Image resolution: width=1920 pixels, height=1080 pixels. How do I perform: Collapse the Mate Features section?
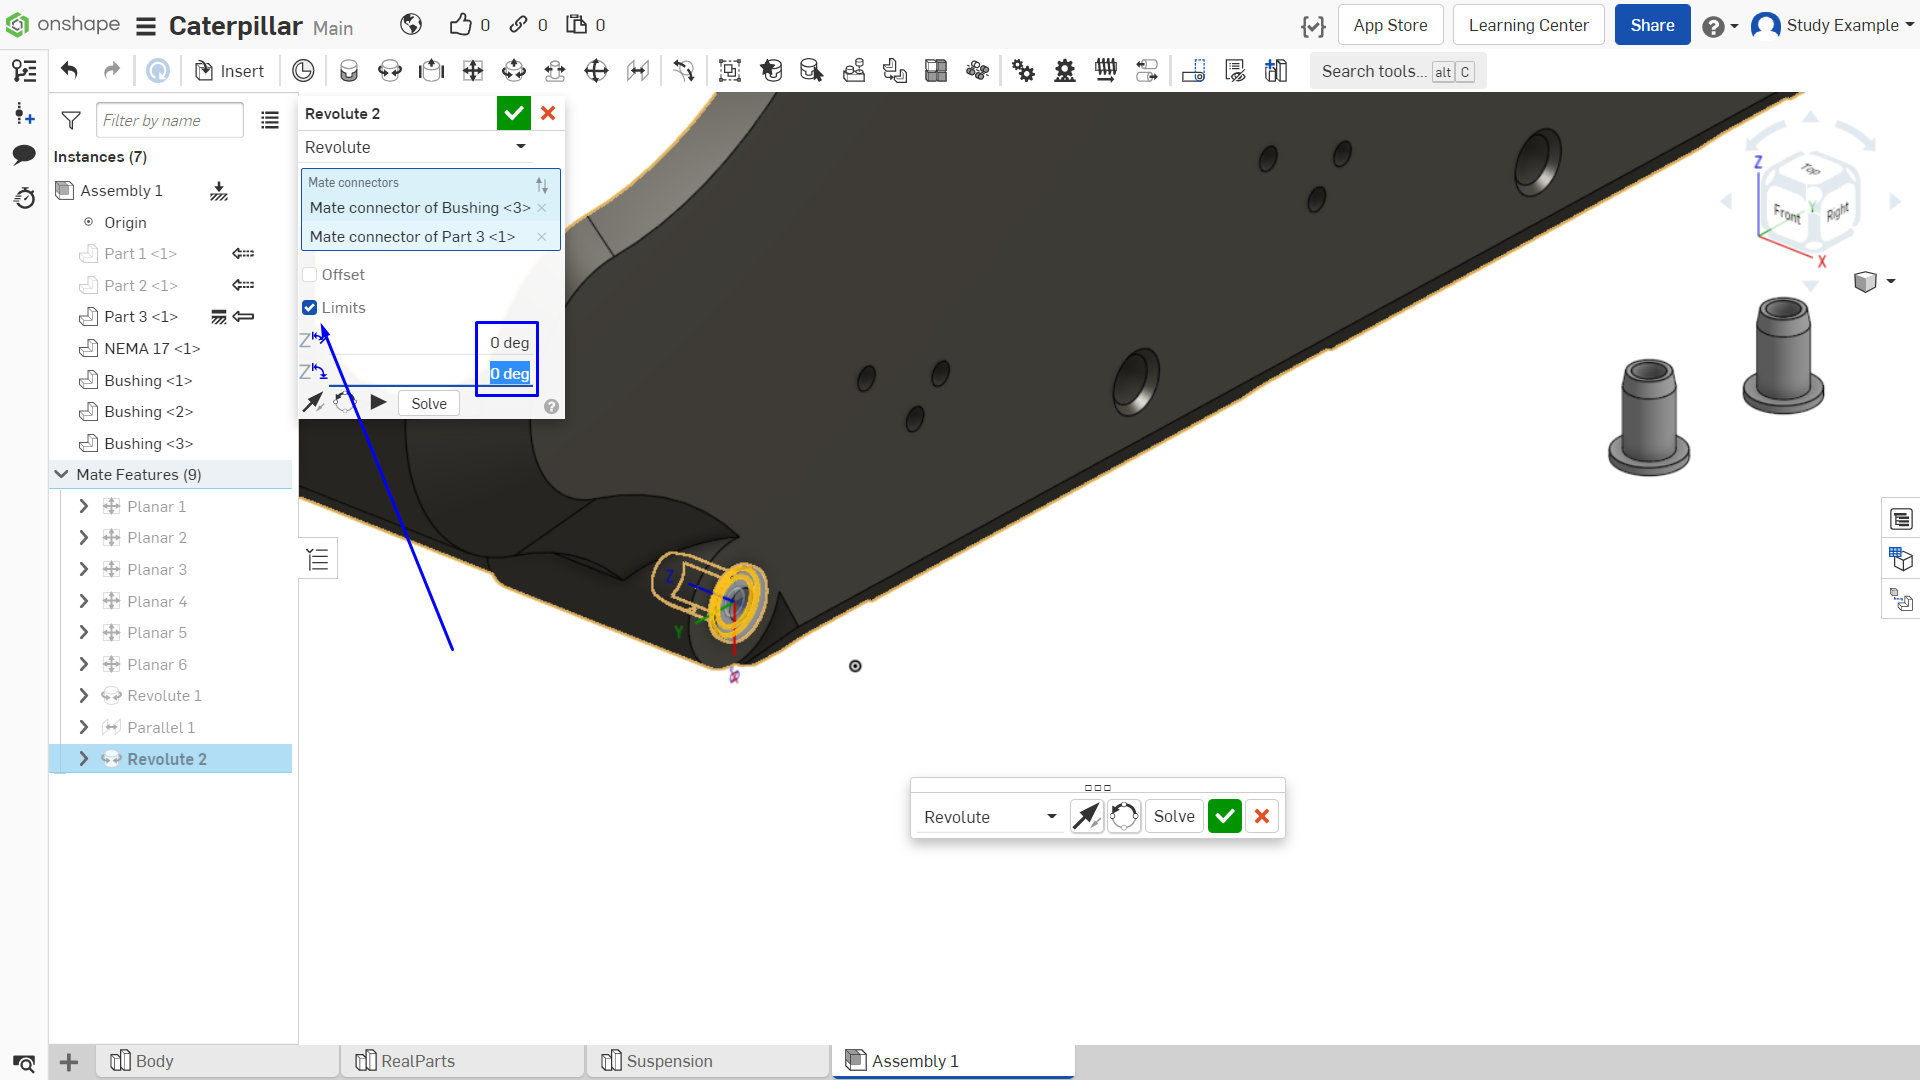(x=62, y=475)
